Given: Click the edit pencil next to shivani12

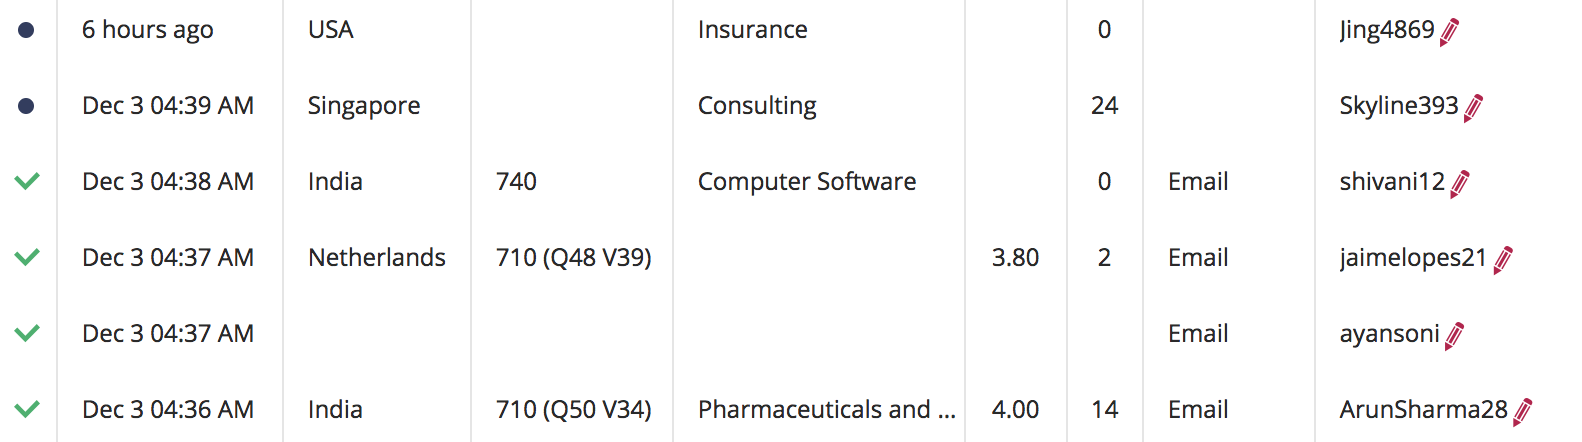Looking at the screenshot, I should pos(1460,184).
